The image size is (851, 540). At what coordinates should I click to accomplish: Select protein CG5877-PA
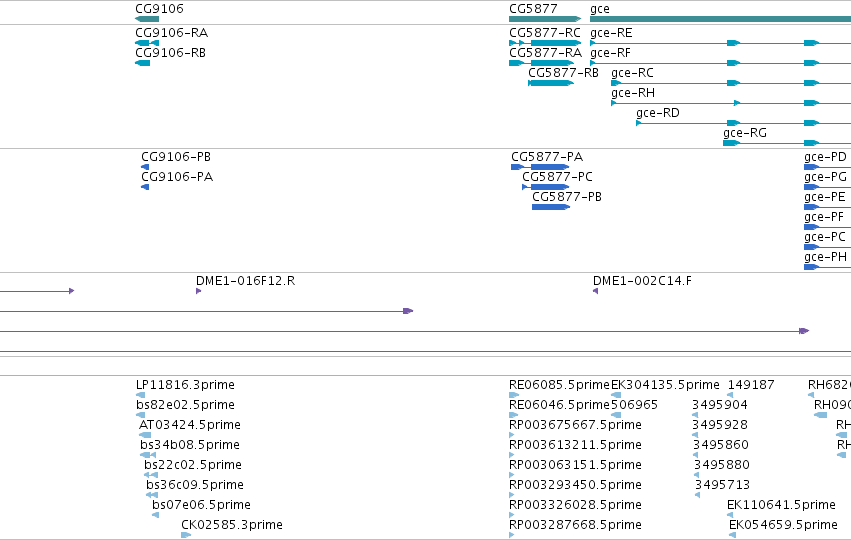coord(540,167)
